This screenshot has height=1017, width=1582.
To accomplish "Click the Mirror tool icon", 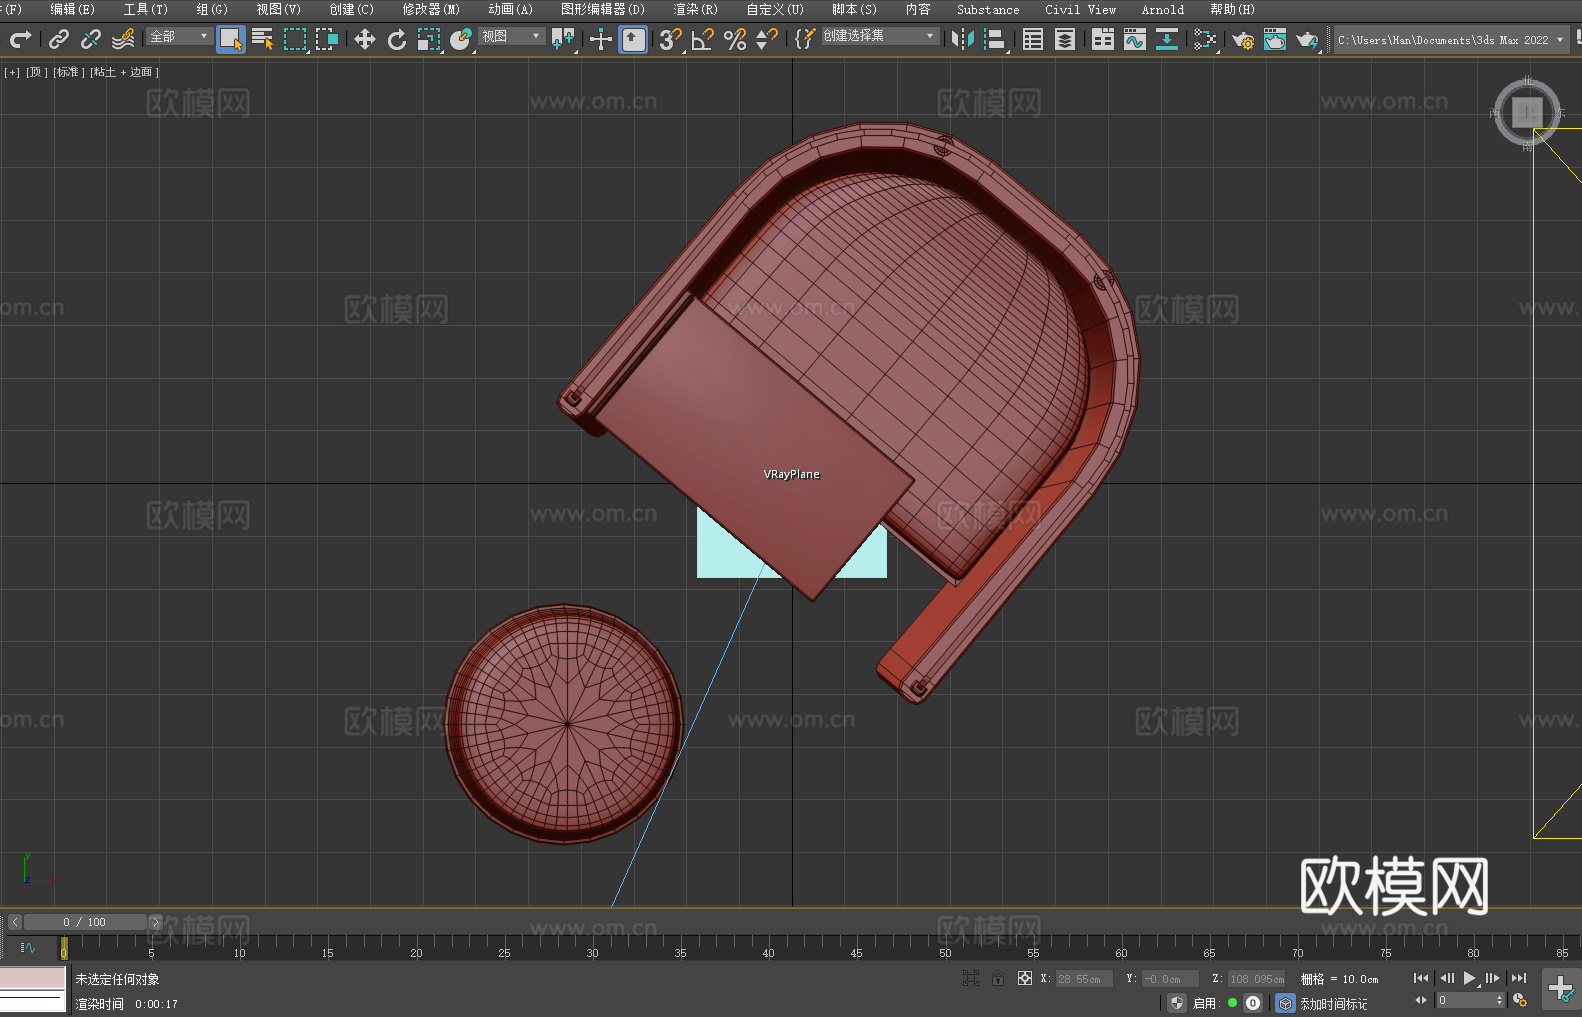I will click(963, 39).
